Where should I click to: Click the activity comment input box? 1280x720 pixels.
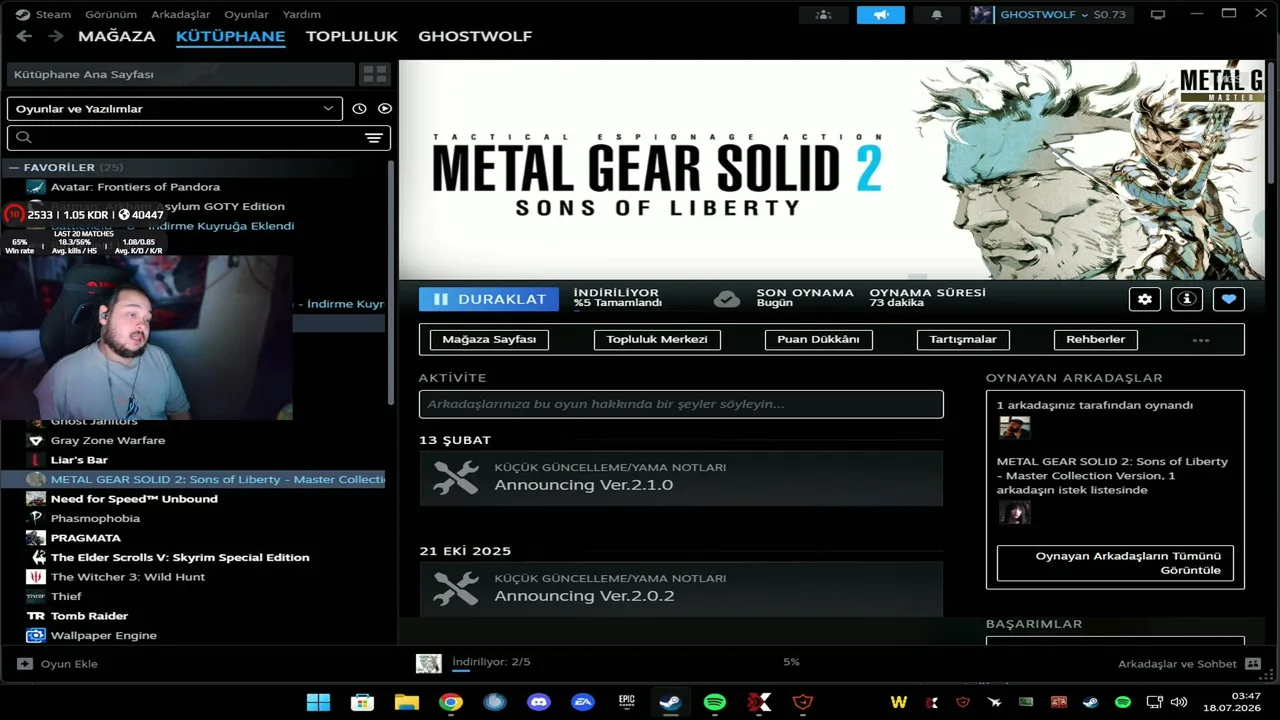(x=681, y=404)
